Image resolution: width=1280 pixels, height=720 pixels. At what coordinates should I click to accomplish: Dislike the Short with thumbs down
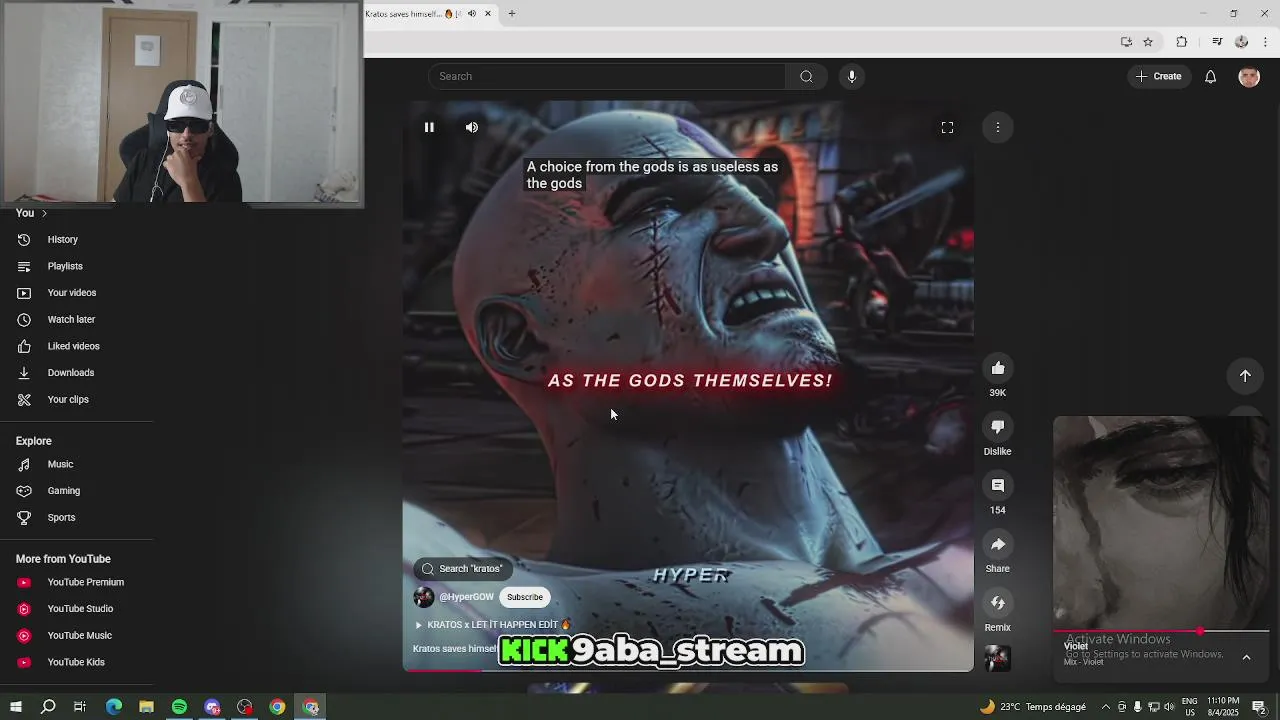pos(998,427)
